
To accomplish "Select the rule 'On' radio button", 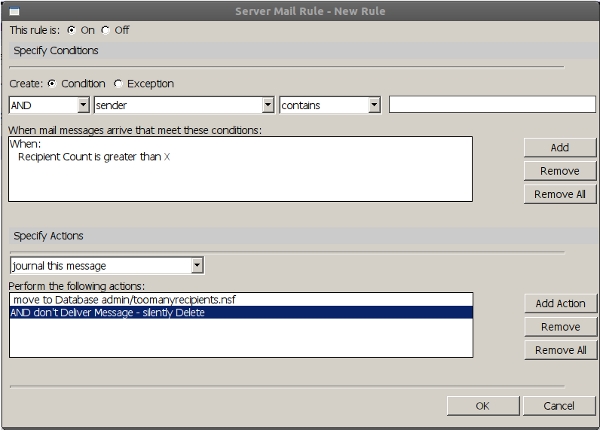I will [x=71, y=30].
